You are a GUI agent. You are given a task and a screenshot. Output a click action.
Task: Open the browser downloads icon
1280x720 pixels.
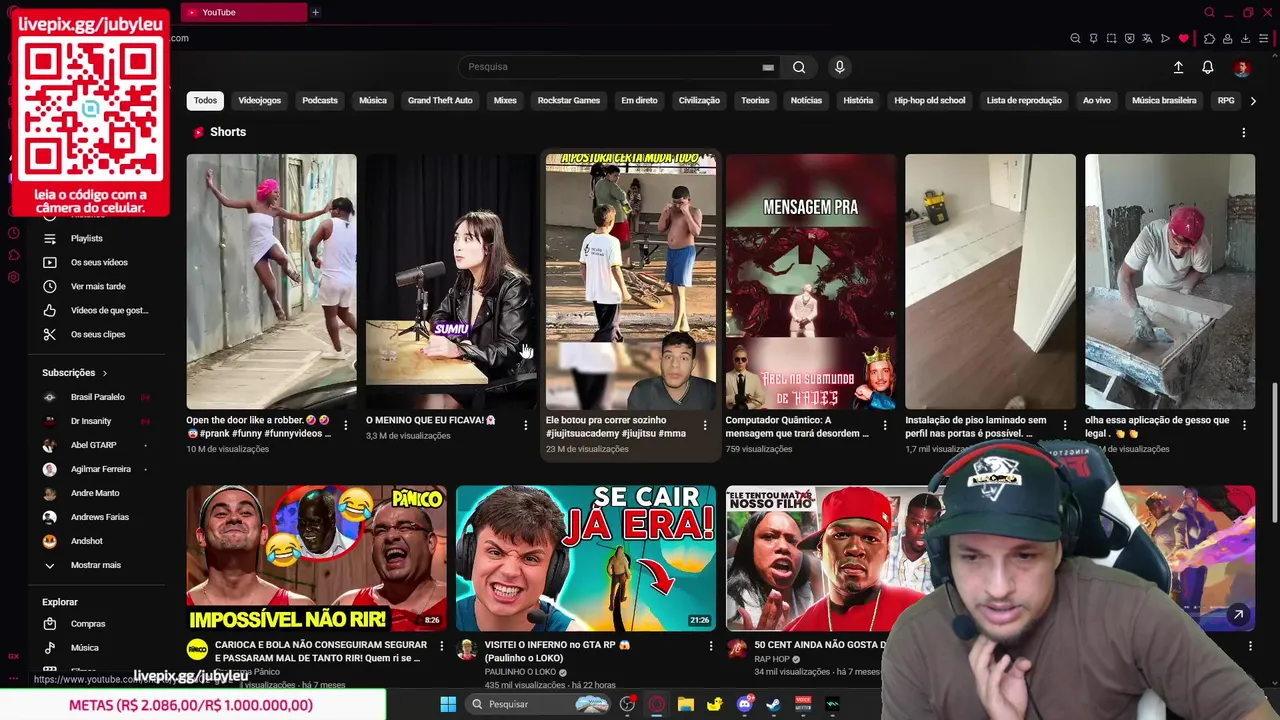1245,38
